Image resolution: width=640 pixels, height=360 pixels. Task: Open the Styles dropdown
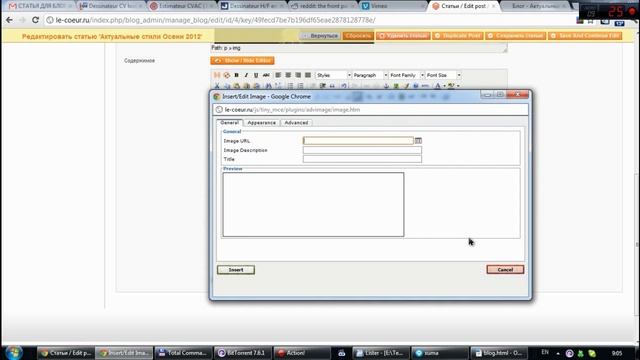[x=333, y=75]
